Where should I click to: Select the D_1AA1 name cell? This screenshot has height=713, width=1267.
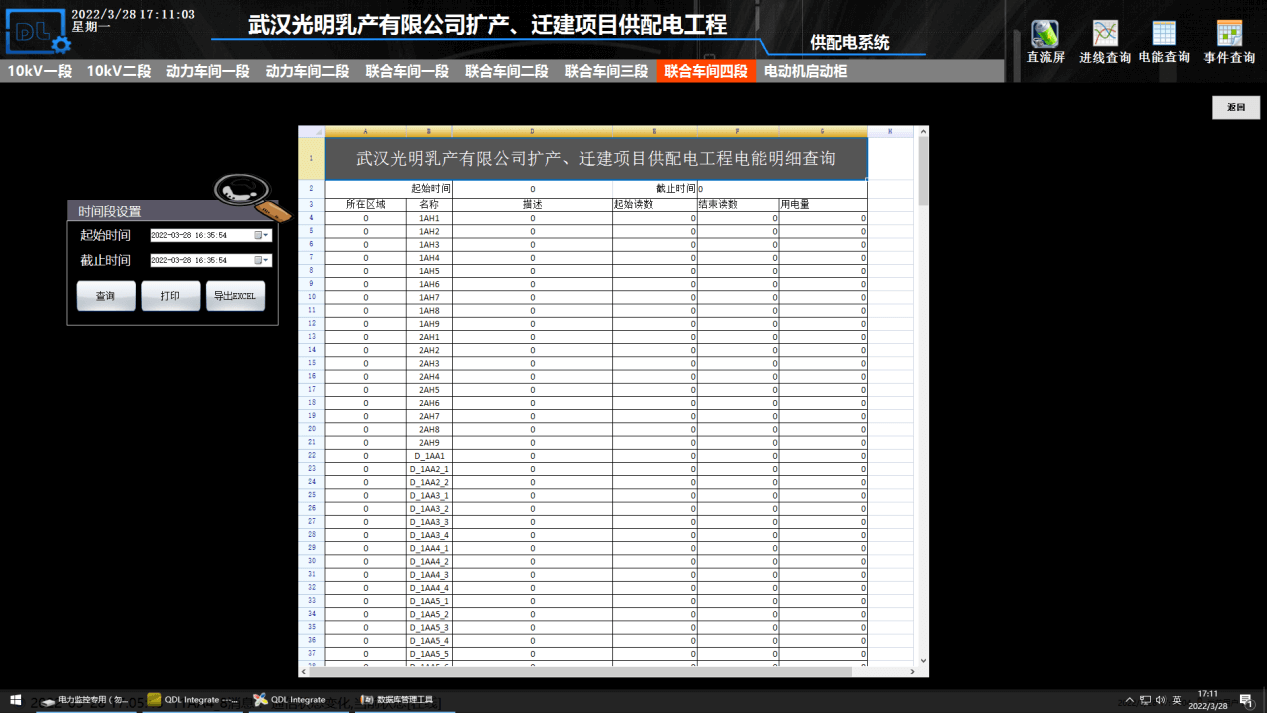(x=429, y=456)
